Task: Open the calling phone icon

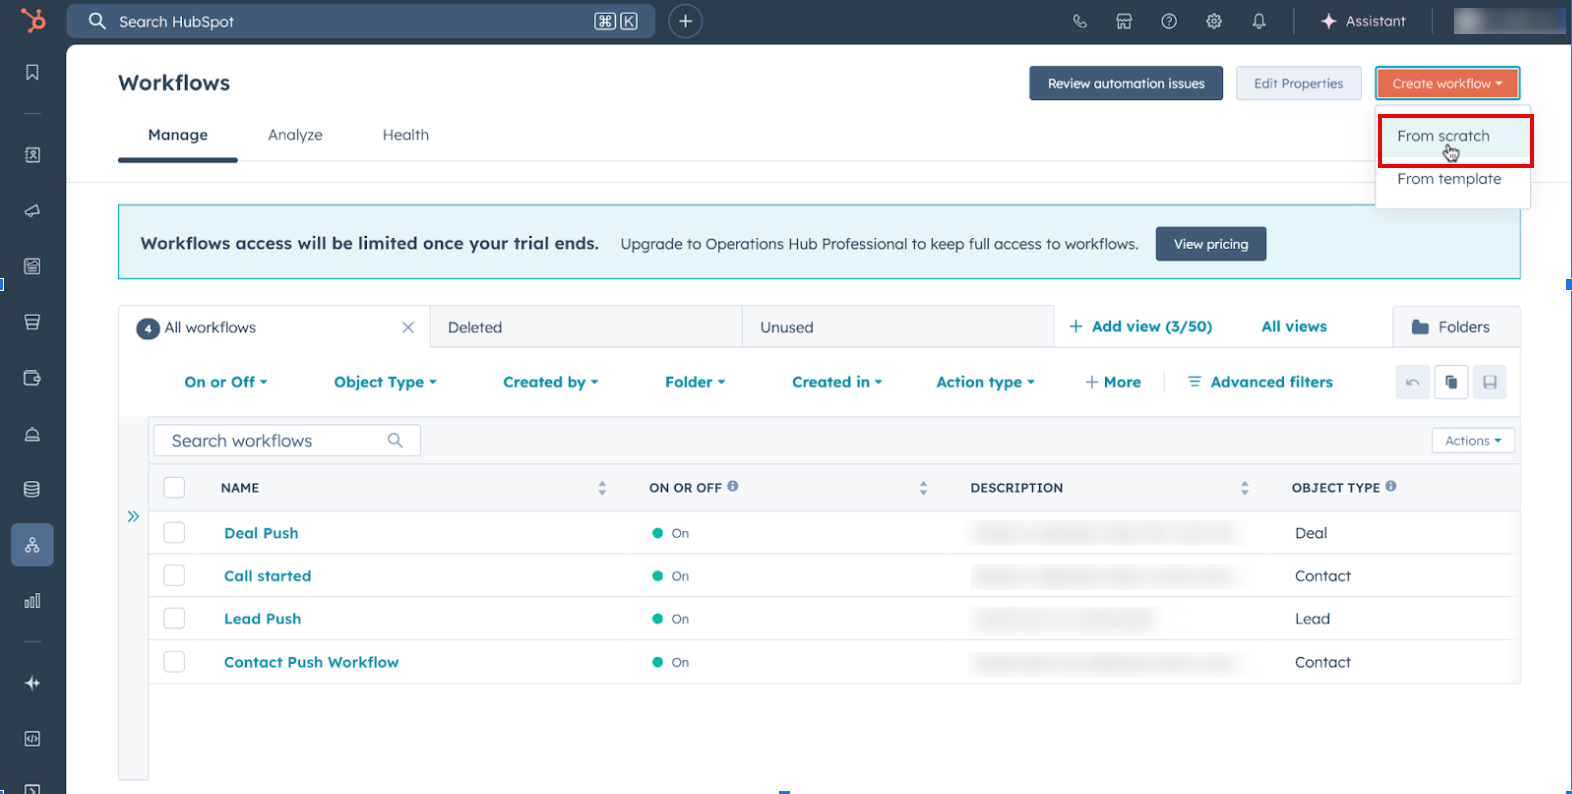Action: (1080, 21)
